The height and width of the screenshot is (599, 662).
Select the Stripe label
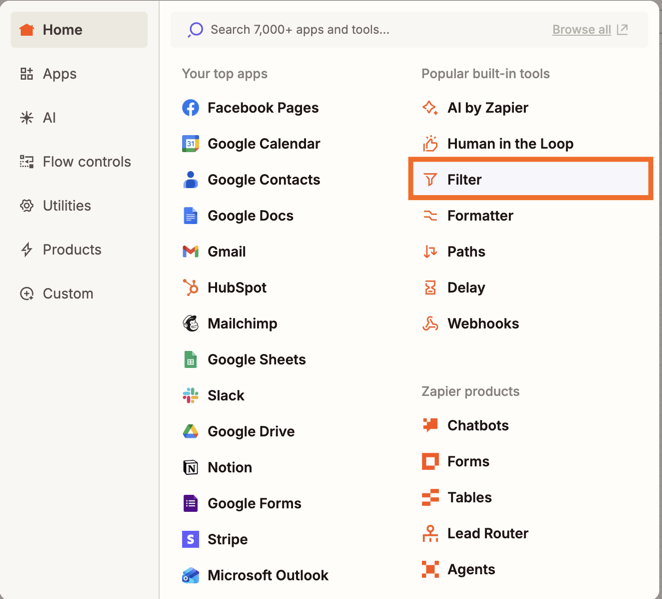[x=228, y=539]
